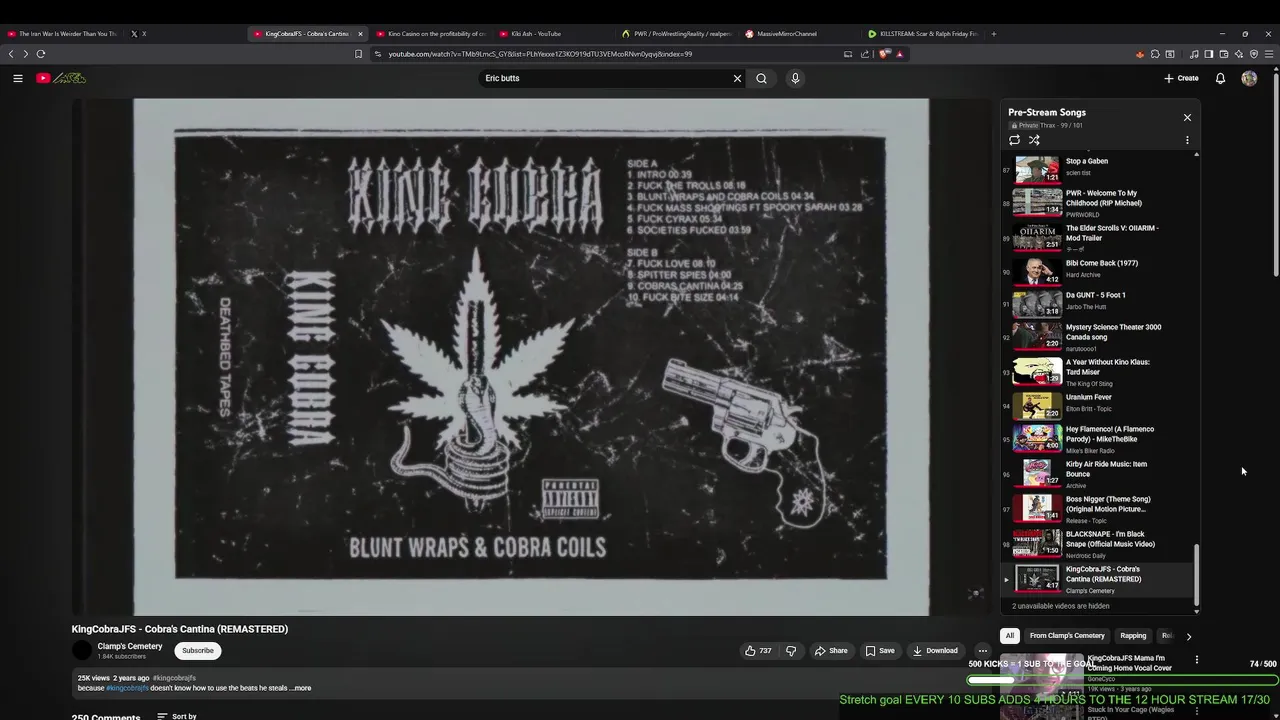The width and height of the screenshot is (1280, 720).
Task: Save video to a playlist
Action: [880, 650]
